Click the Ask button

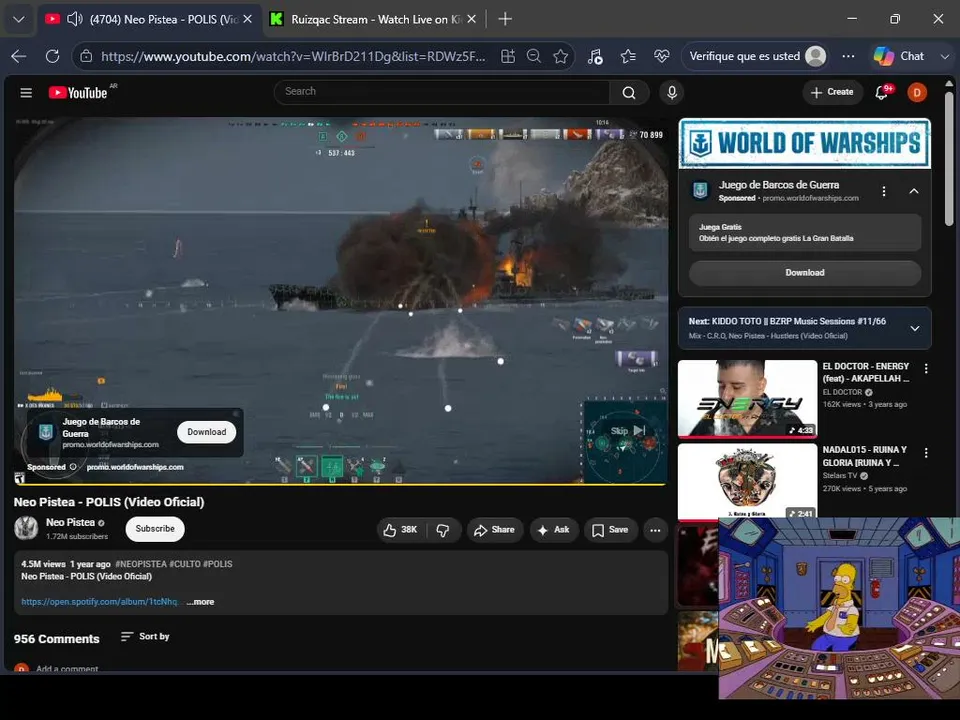pos(553,530)
